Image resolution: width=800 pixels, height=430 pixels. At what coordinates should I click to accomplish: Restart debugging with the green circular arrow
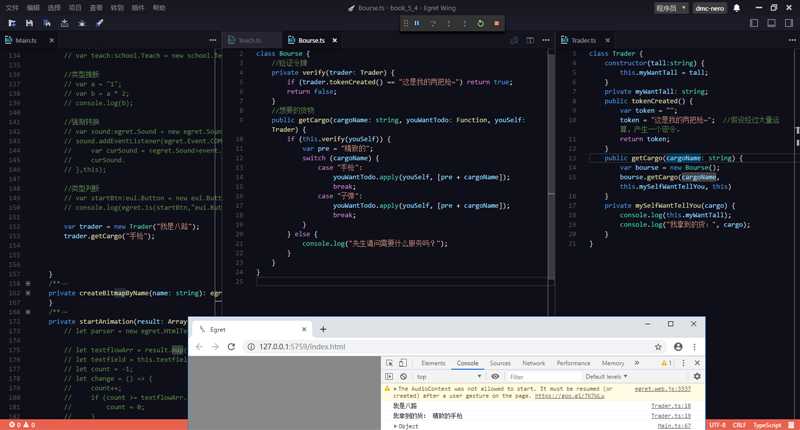point(480,23)
